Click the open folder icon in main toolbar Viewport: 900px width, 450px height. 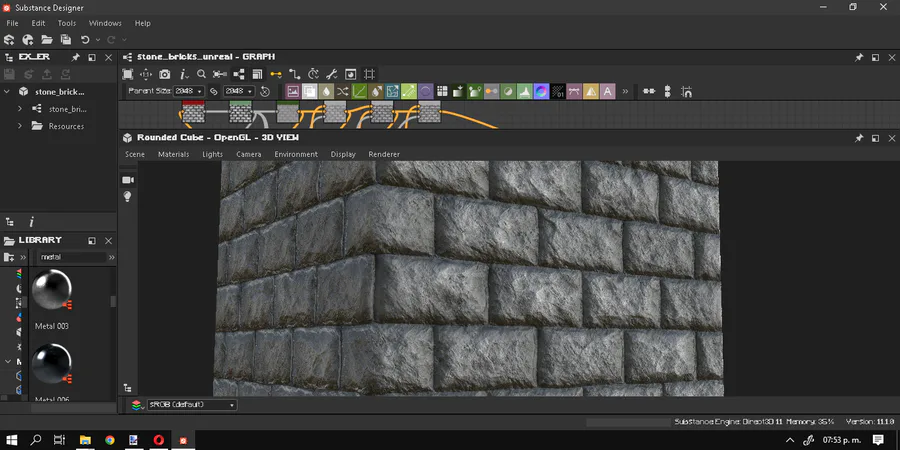point(46,40)
